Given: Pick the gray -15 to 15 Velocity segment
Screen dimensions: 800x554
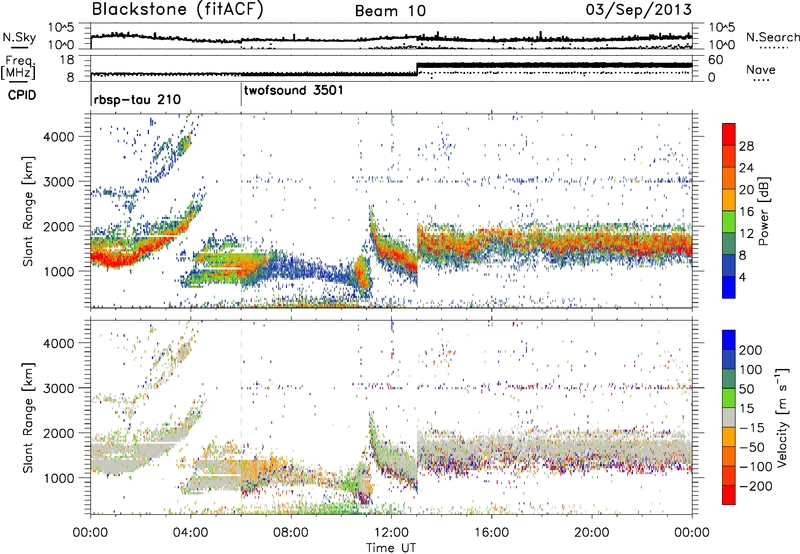Looking at the screenshot, I should tap(729, 417).
